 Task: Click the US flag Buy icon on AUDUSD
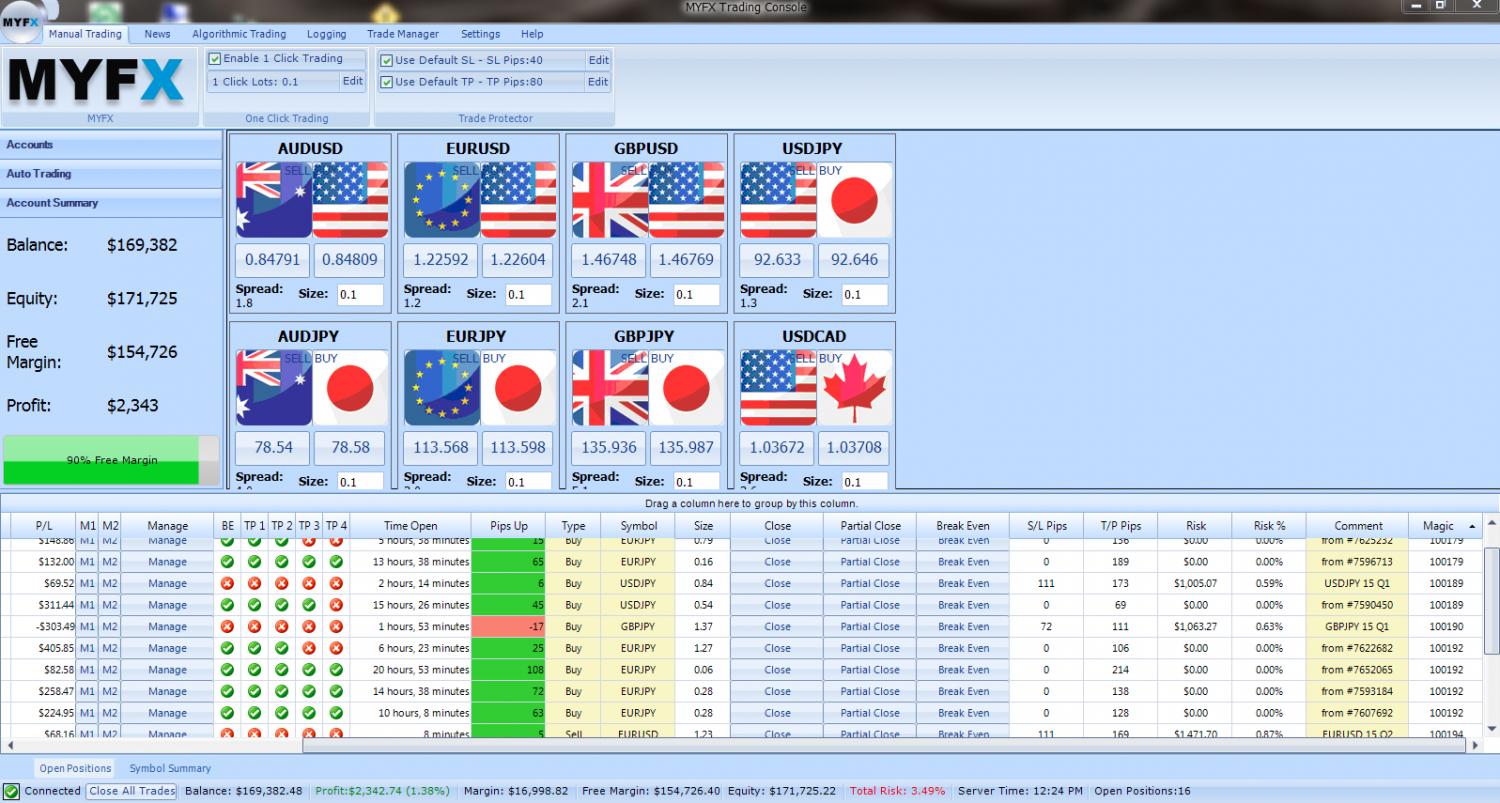pos(351,200)
